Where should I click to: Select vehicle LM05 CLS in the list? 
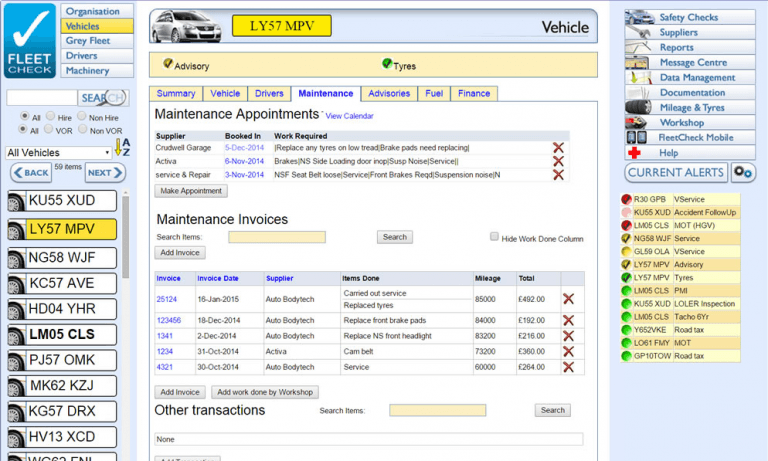(x=62, y=335)
